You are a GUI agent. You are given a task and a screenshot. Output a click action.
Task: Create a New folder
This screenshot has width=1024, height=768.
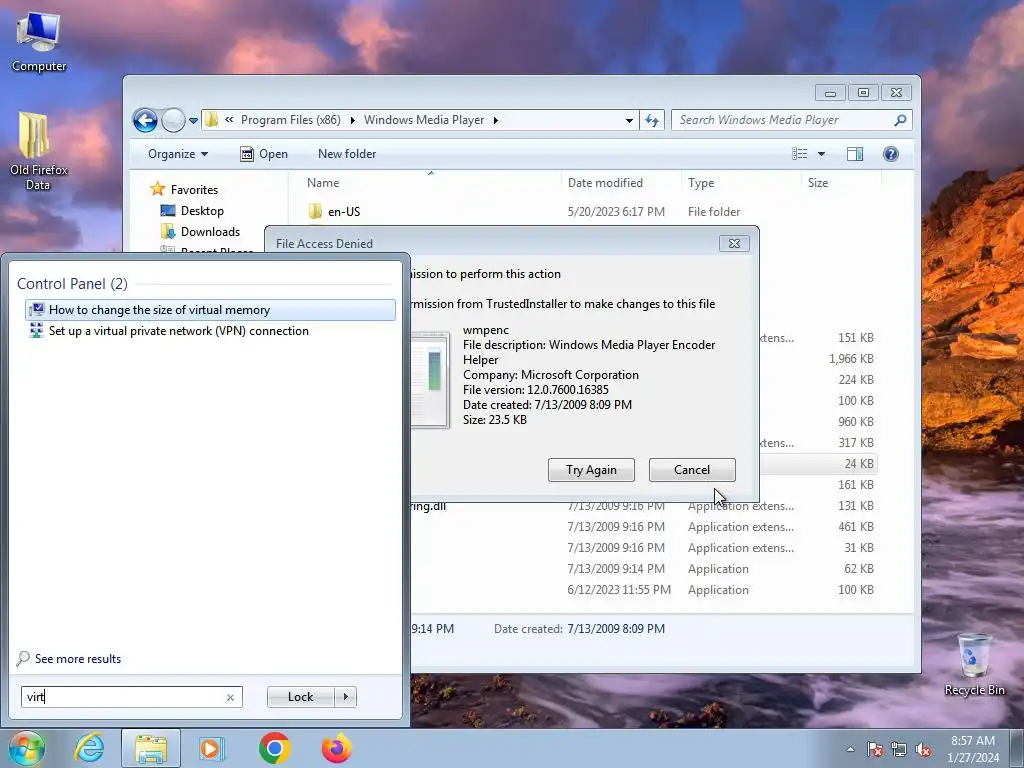pyautogui.click(x=347, y=154)
